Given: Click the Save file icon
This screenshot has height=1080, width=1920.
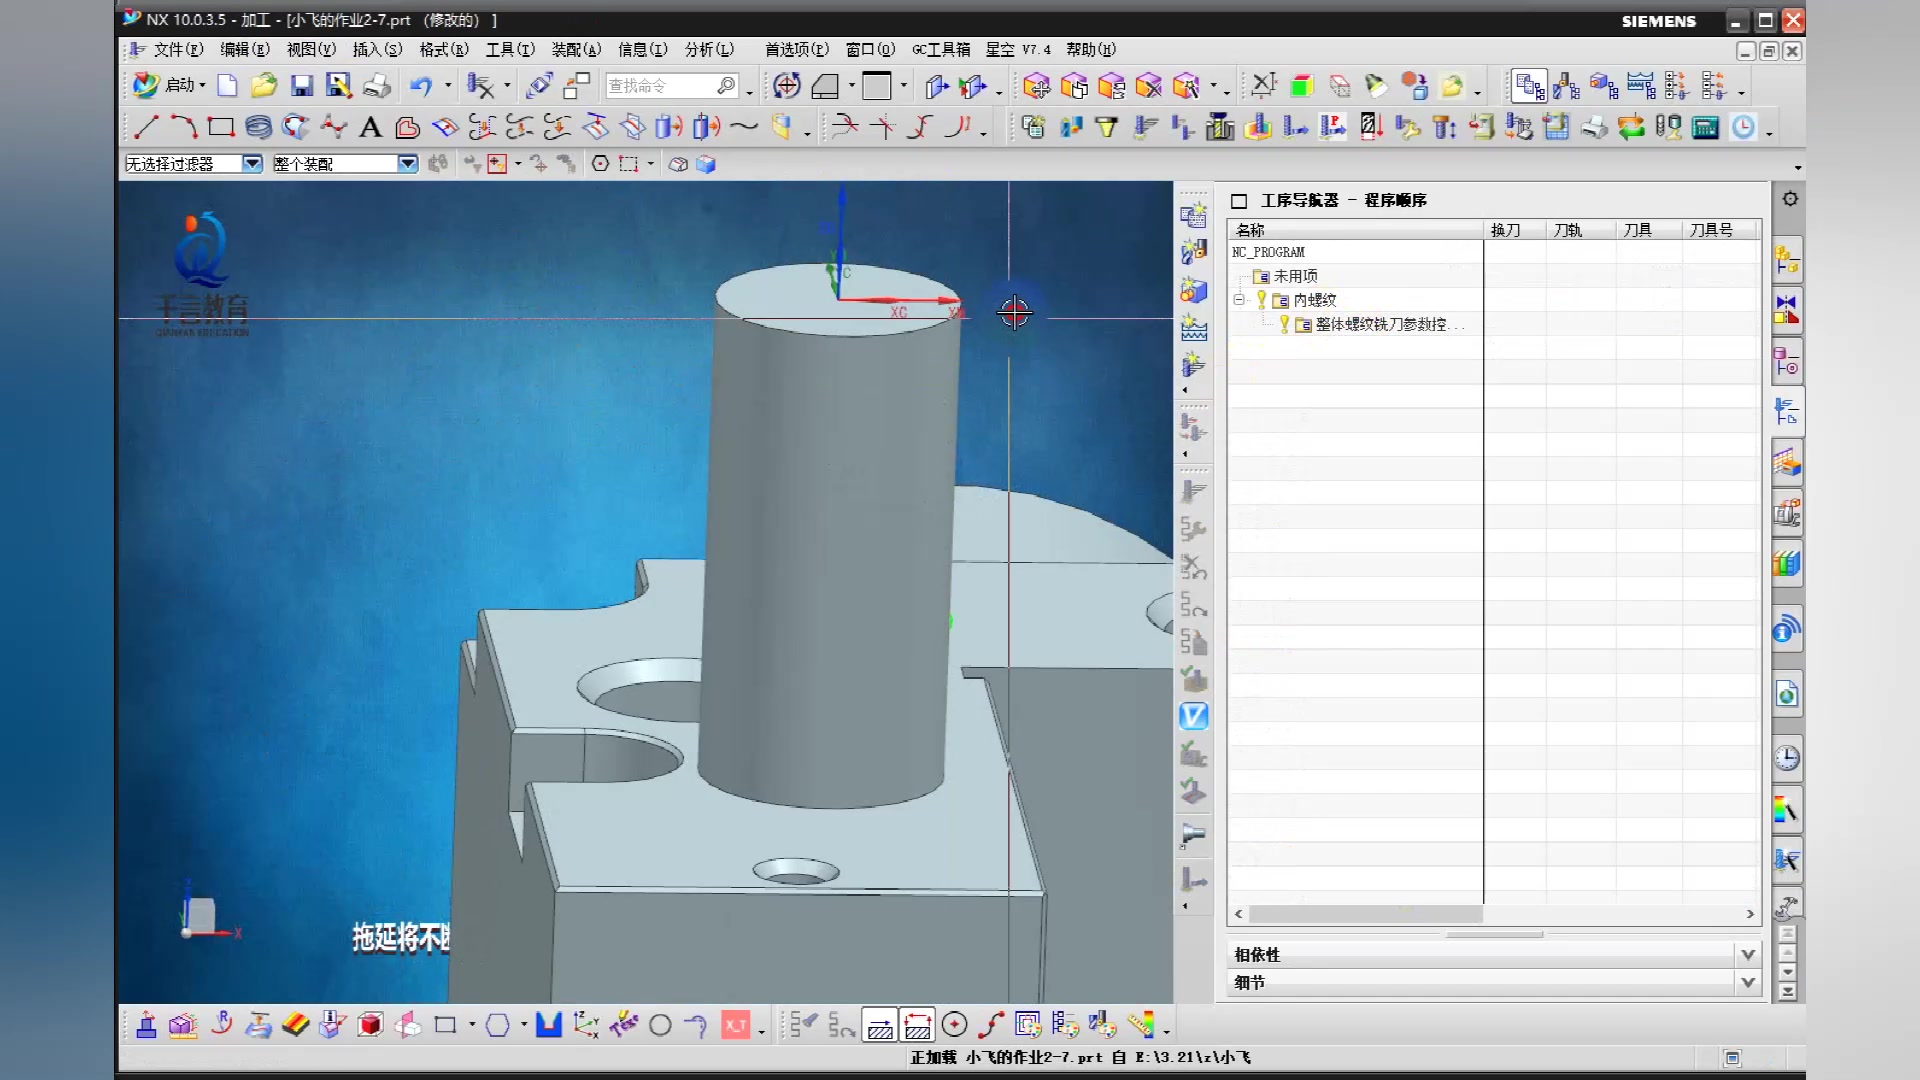Looking at the screenshot, I should (x=301, y=86).
